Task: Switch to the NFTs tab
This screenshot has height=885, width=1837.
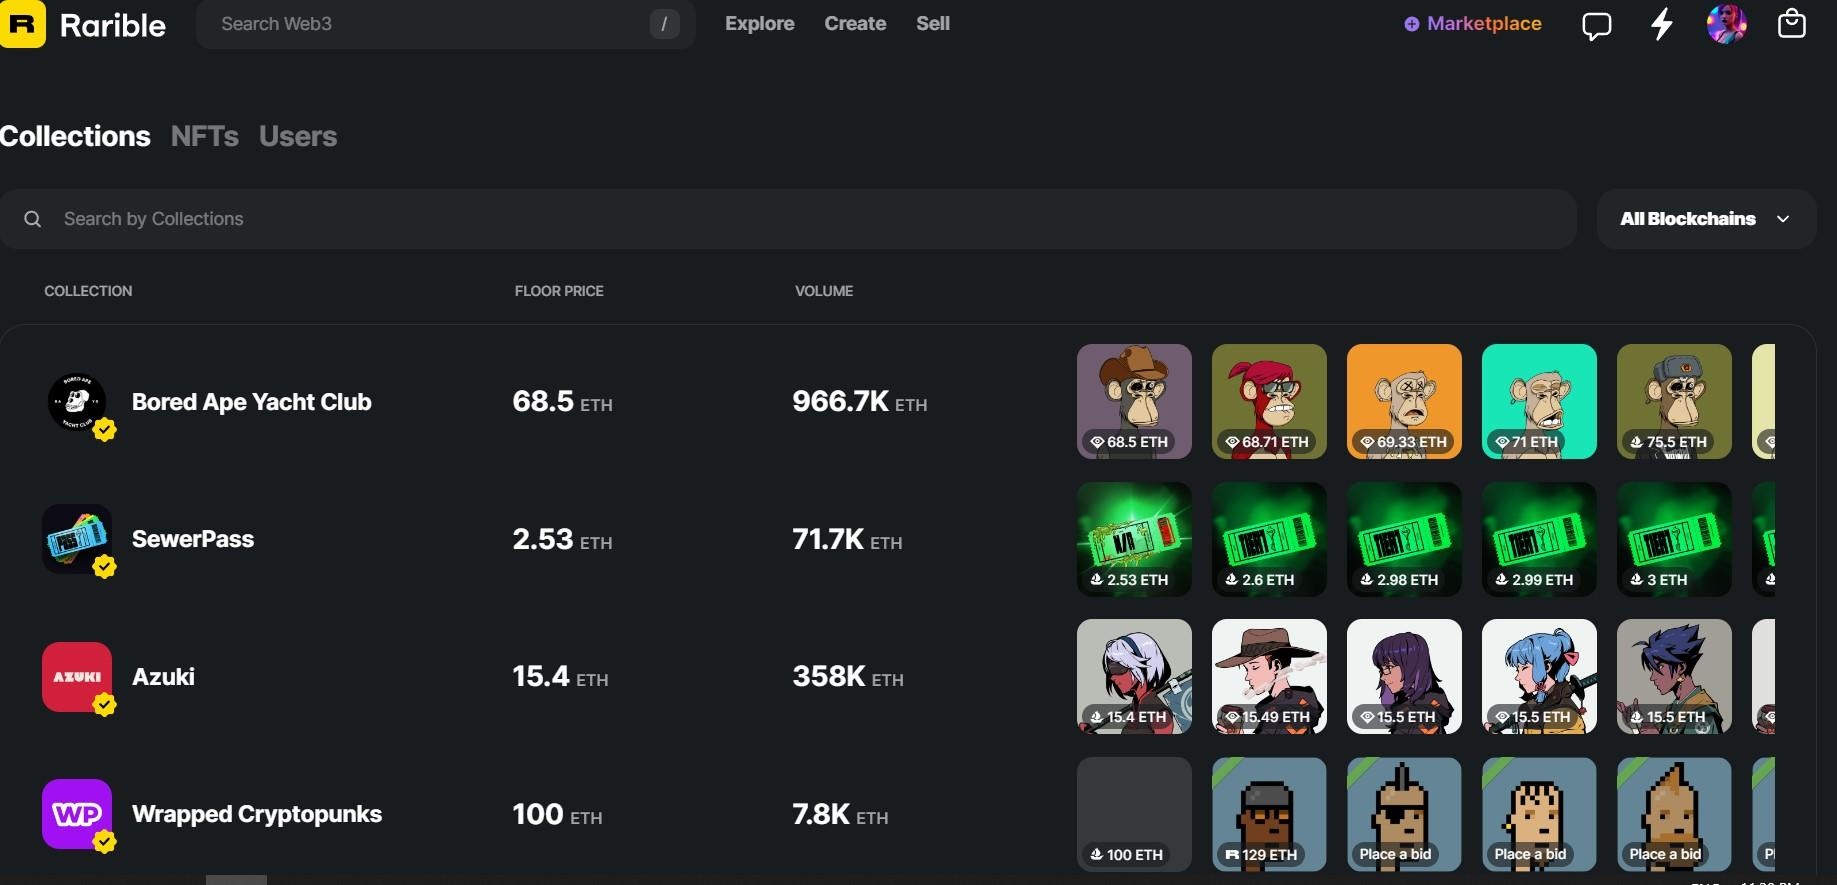Action: [205, 136]
